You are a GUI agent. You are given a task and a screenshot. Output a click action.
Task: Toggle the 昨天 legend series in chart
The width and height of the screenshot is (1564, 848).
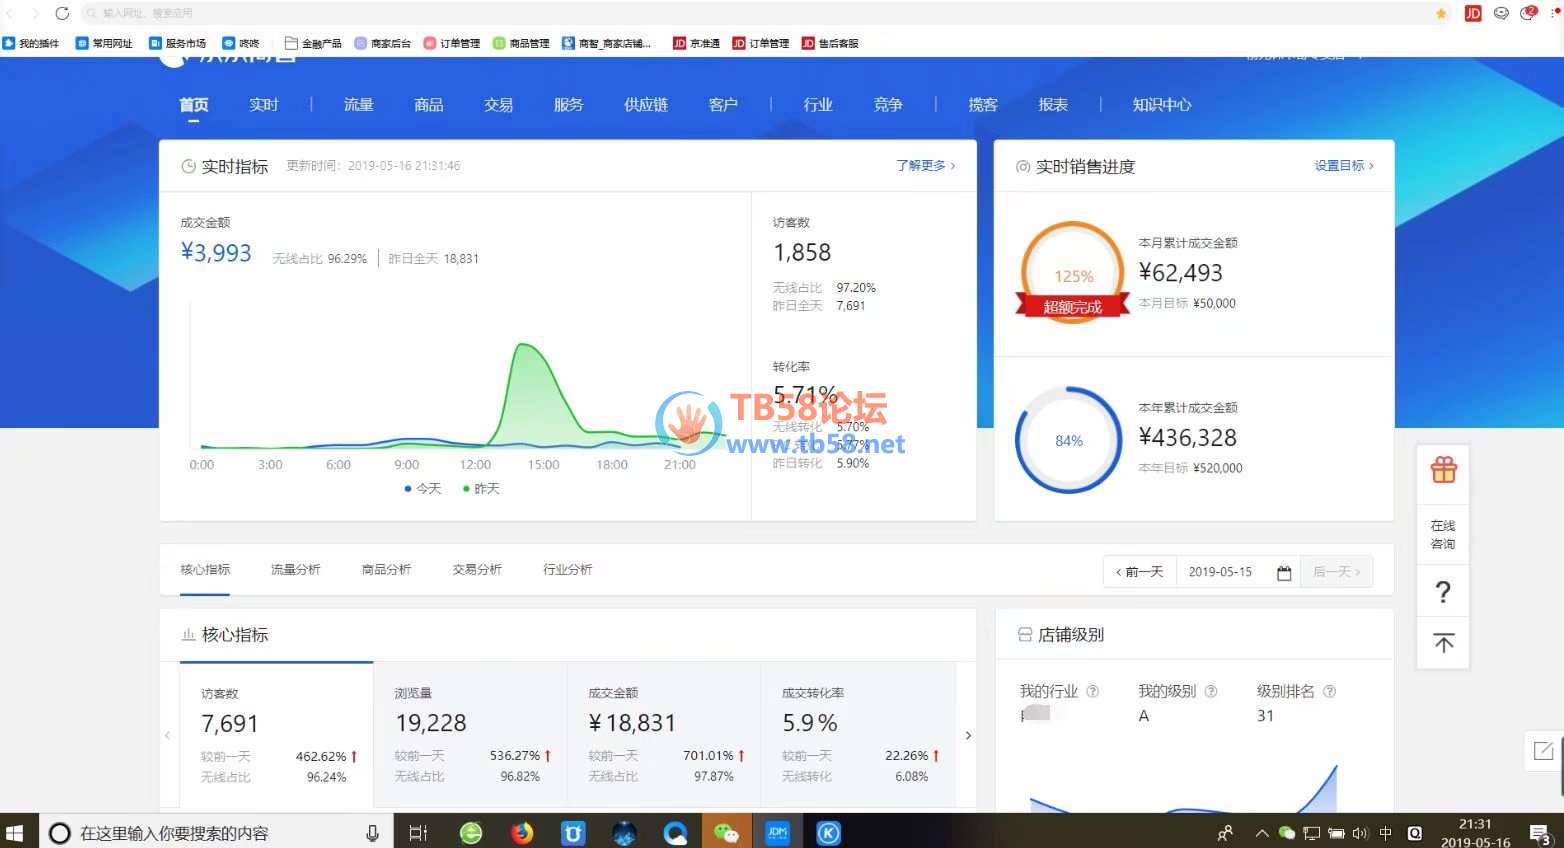click(x=481, y=489)
